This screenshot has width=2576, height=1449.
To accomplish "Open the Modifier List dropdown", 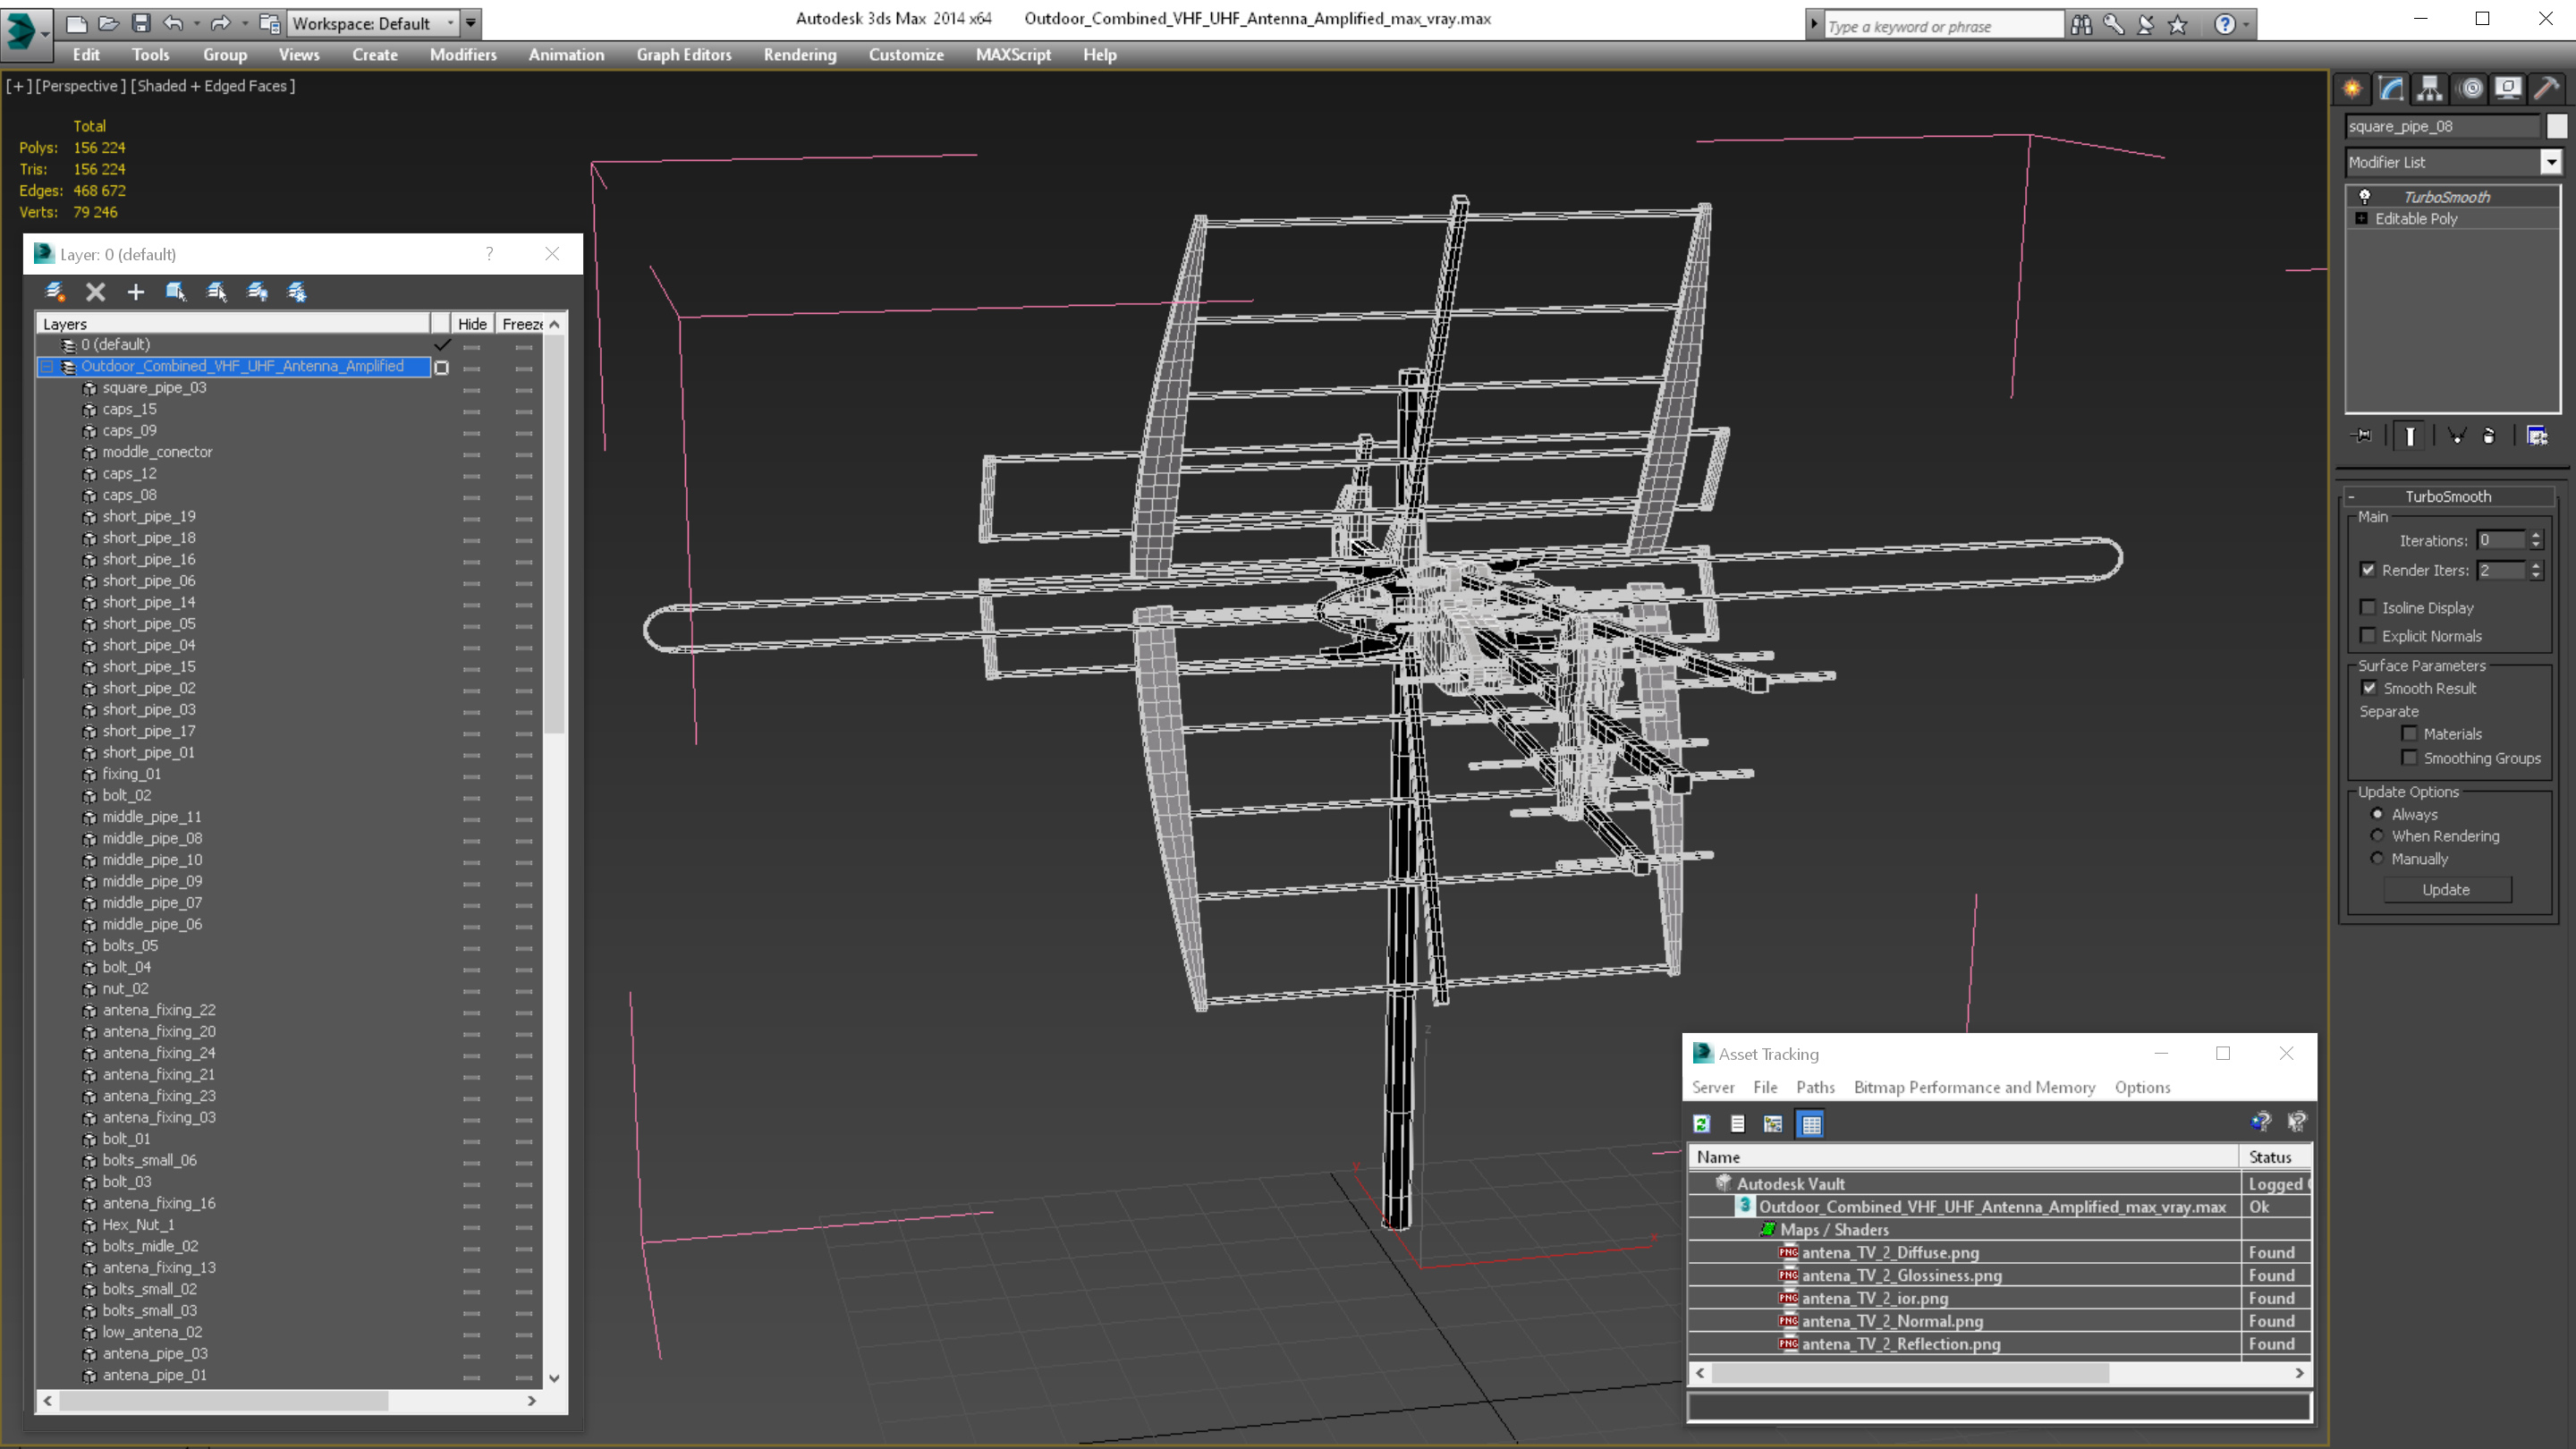I will click(2551, 162).
